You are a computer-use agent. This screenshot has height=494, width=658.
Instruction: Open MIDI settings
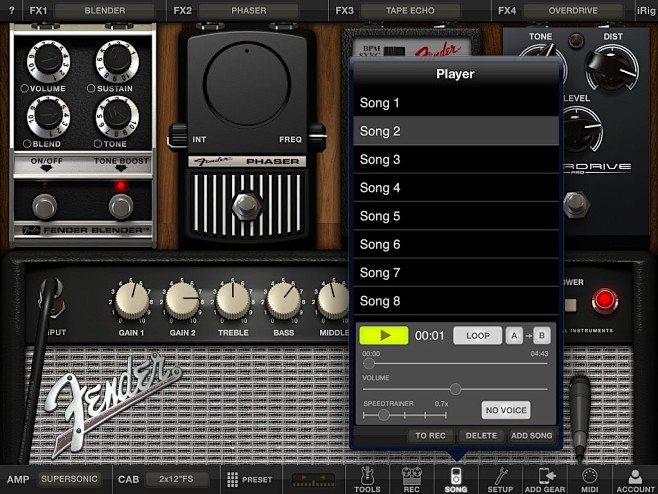tap(589, 478)
